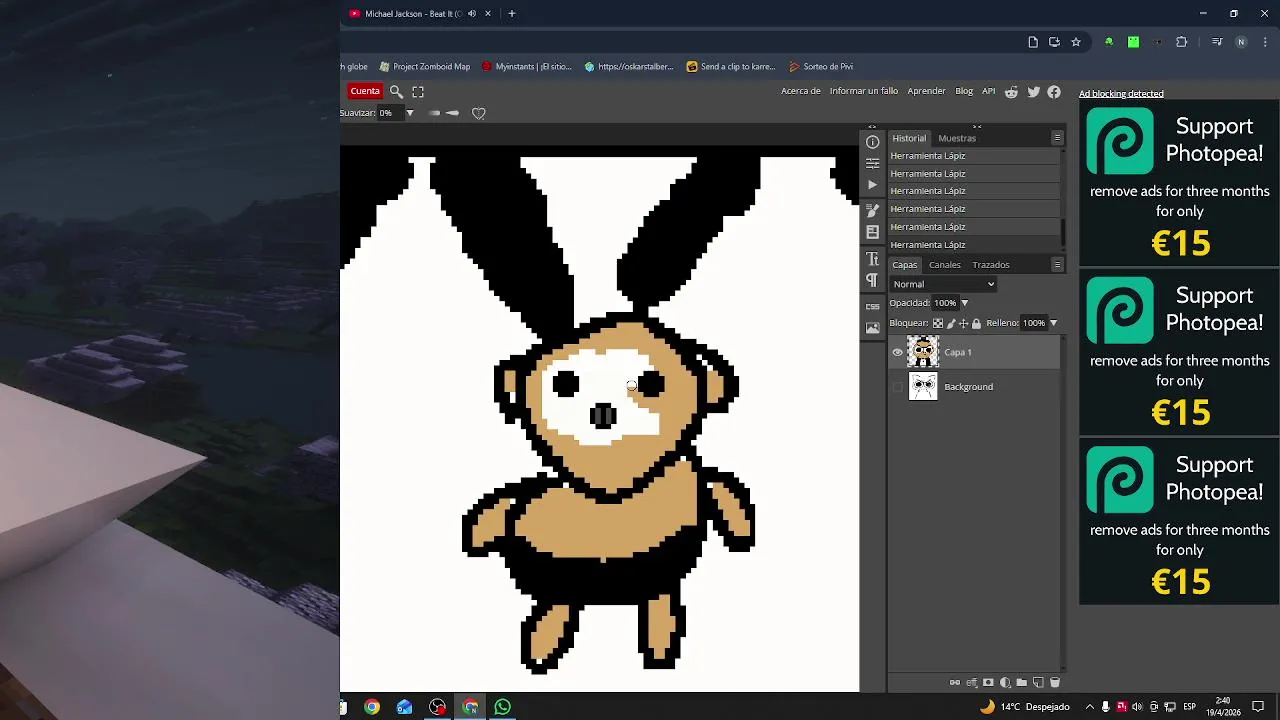Viewport: 1280px width, 720px height.
Task: Create a new adjustment layer
Action: point(1005,682)
